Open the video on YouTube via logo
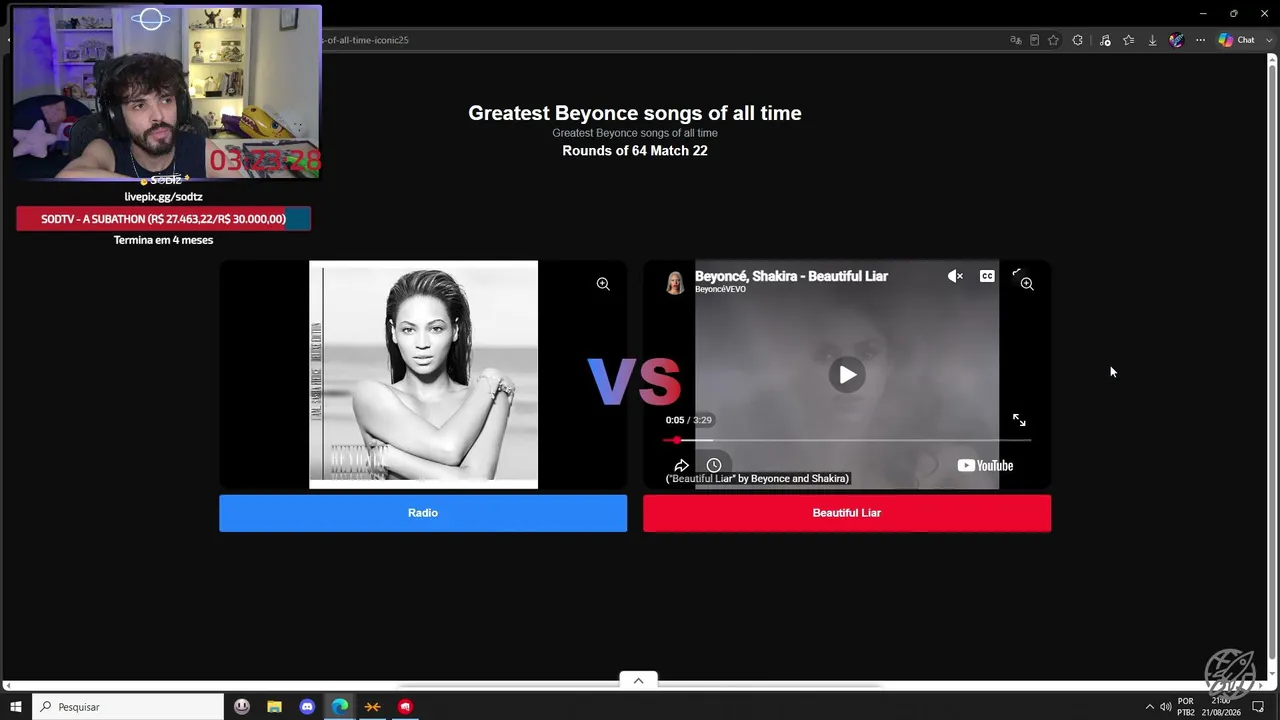The image size is (1280, 720). (985, 465)
